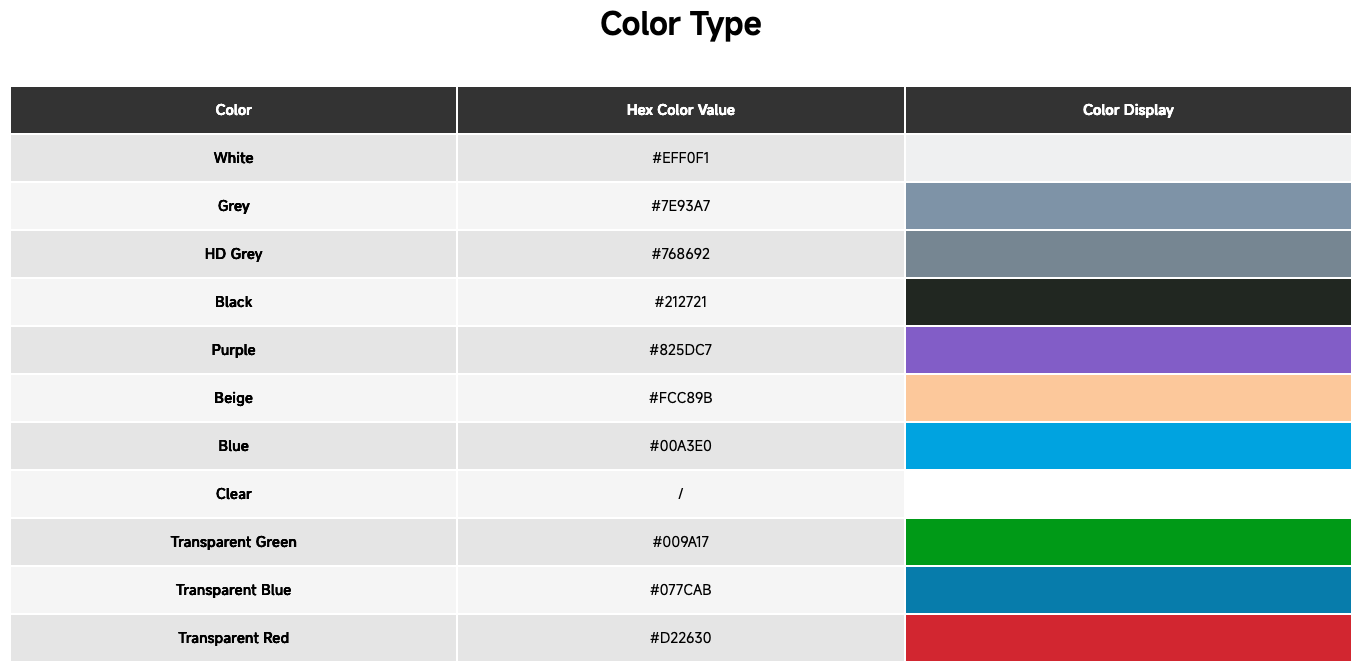Select the black color display bar
Image resolution: width=1362 pixels, height=670 pixels.
[1128, 302]
